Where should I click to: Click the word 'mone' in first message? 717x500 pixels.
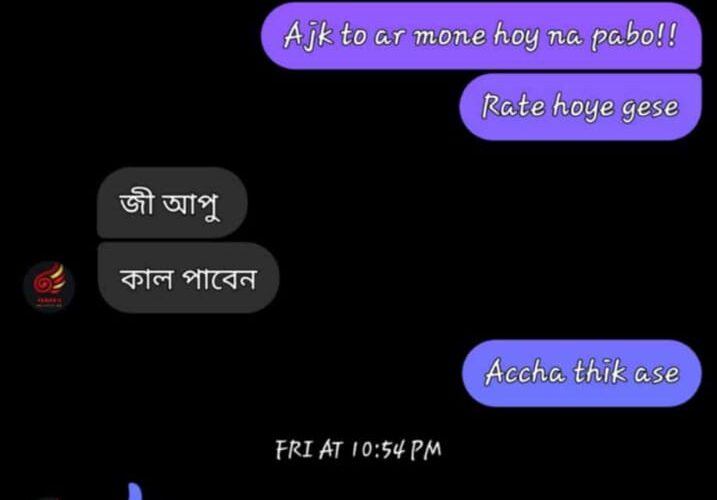[450, 37]
